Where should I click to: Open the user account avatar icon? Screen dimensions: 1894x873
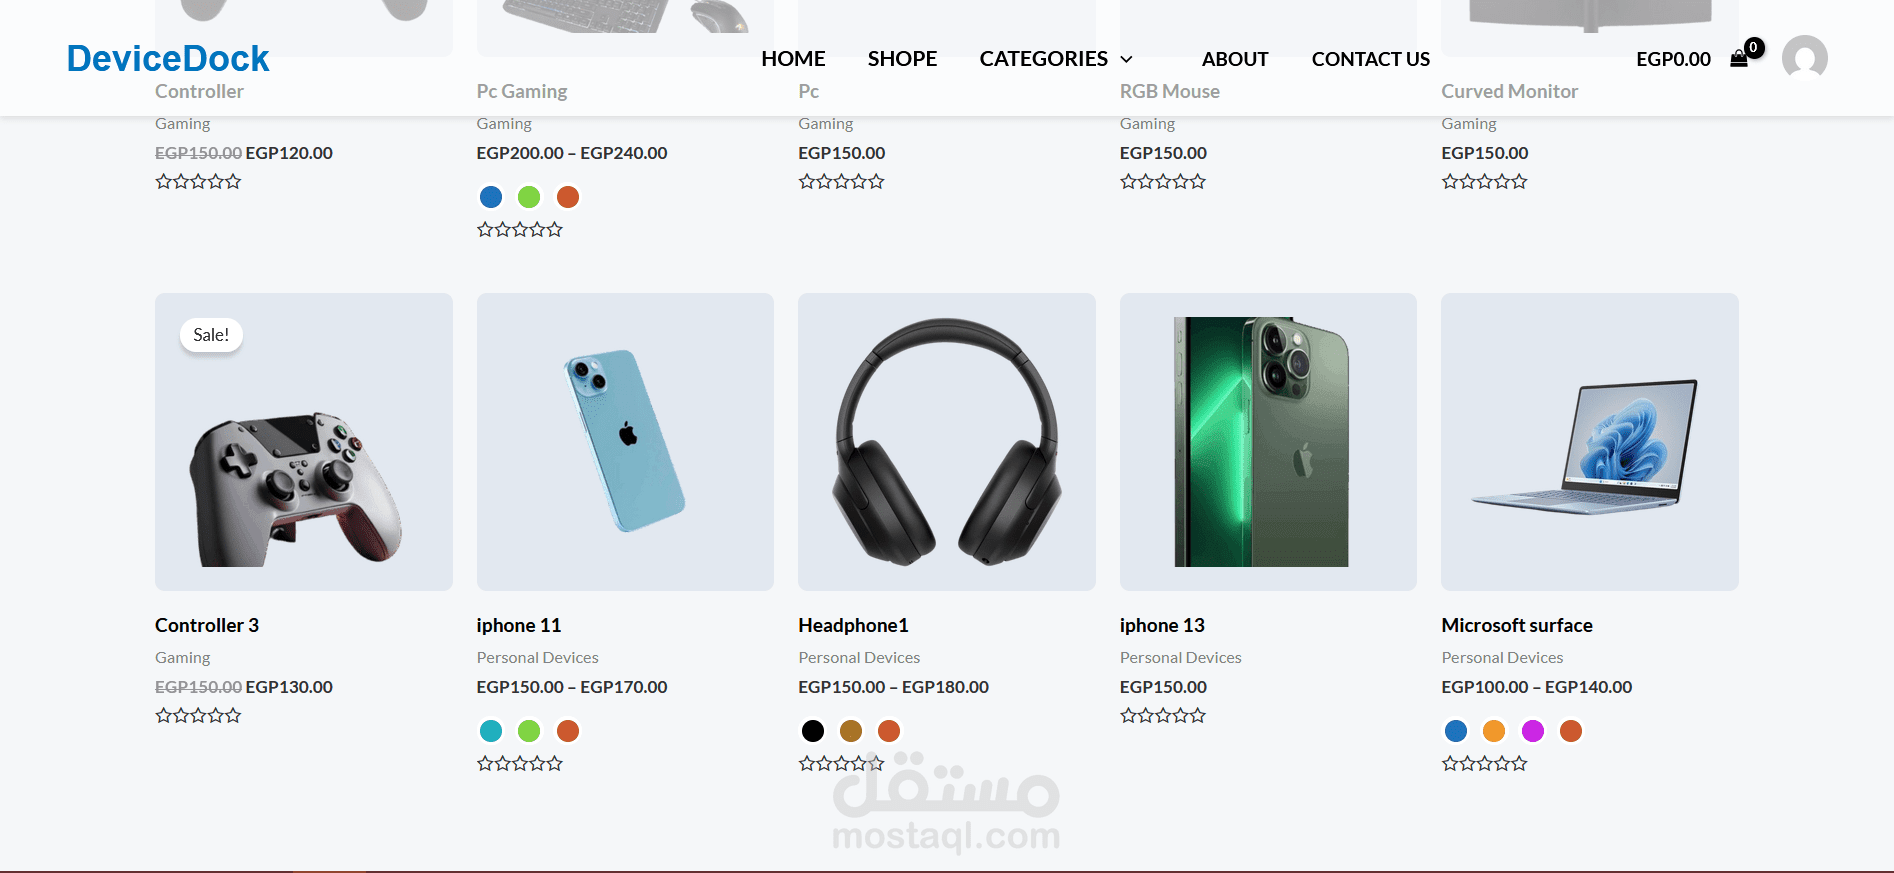pyautogui.click(x=1804, y=58)
